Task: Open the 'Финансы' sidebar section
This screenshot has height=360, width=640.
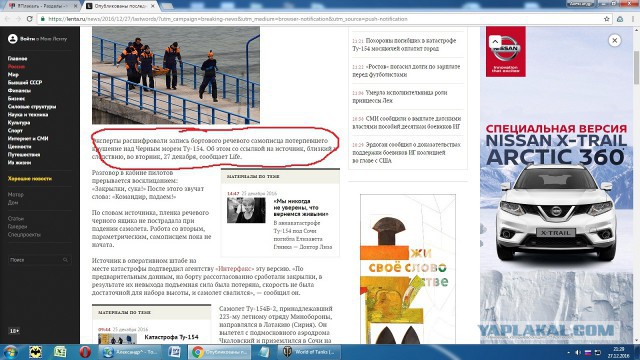Action: point(19,90)
